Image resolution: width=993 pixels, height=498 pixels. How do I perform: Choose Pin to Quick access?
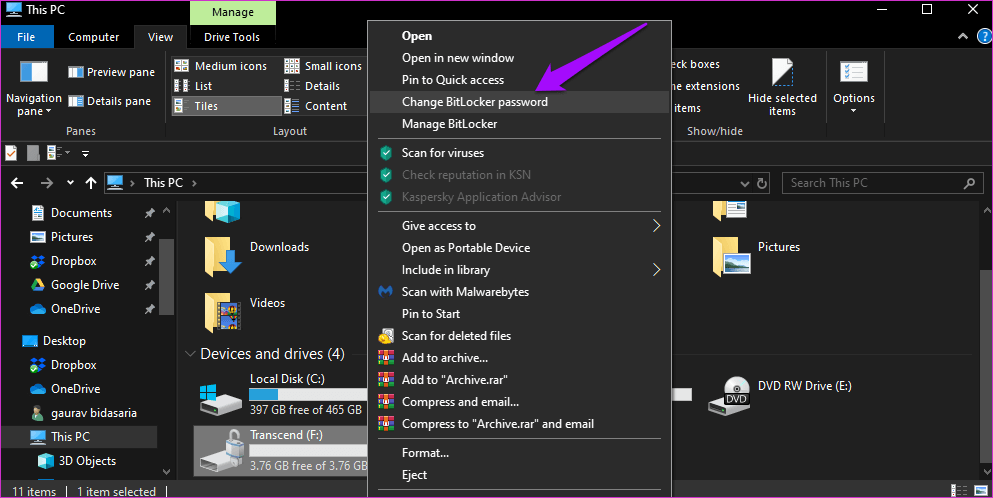tap(519, 80)
